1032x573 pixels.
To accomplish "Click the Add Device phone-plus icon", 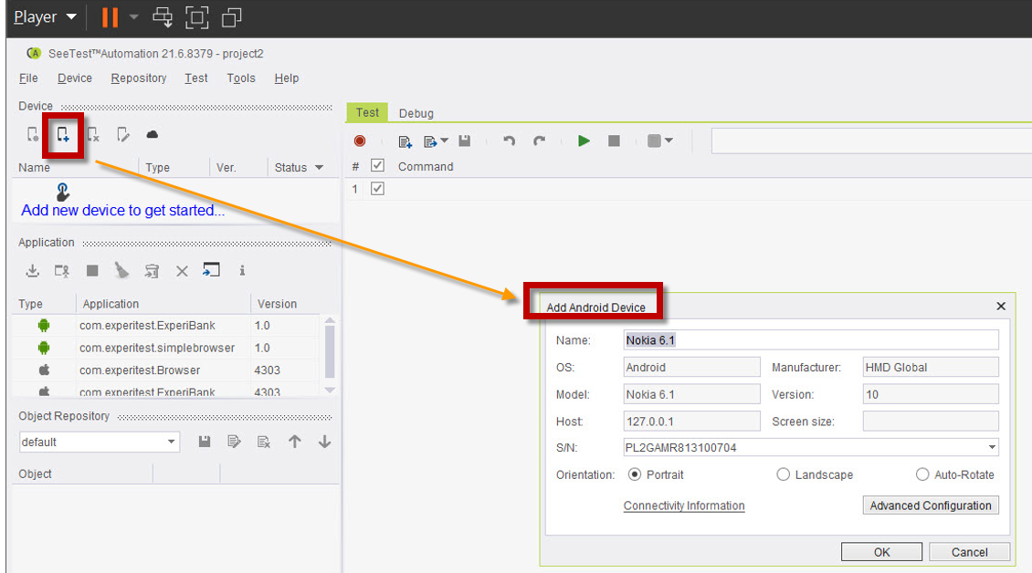I will (63, 135).
